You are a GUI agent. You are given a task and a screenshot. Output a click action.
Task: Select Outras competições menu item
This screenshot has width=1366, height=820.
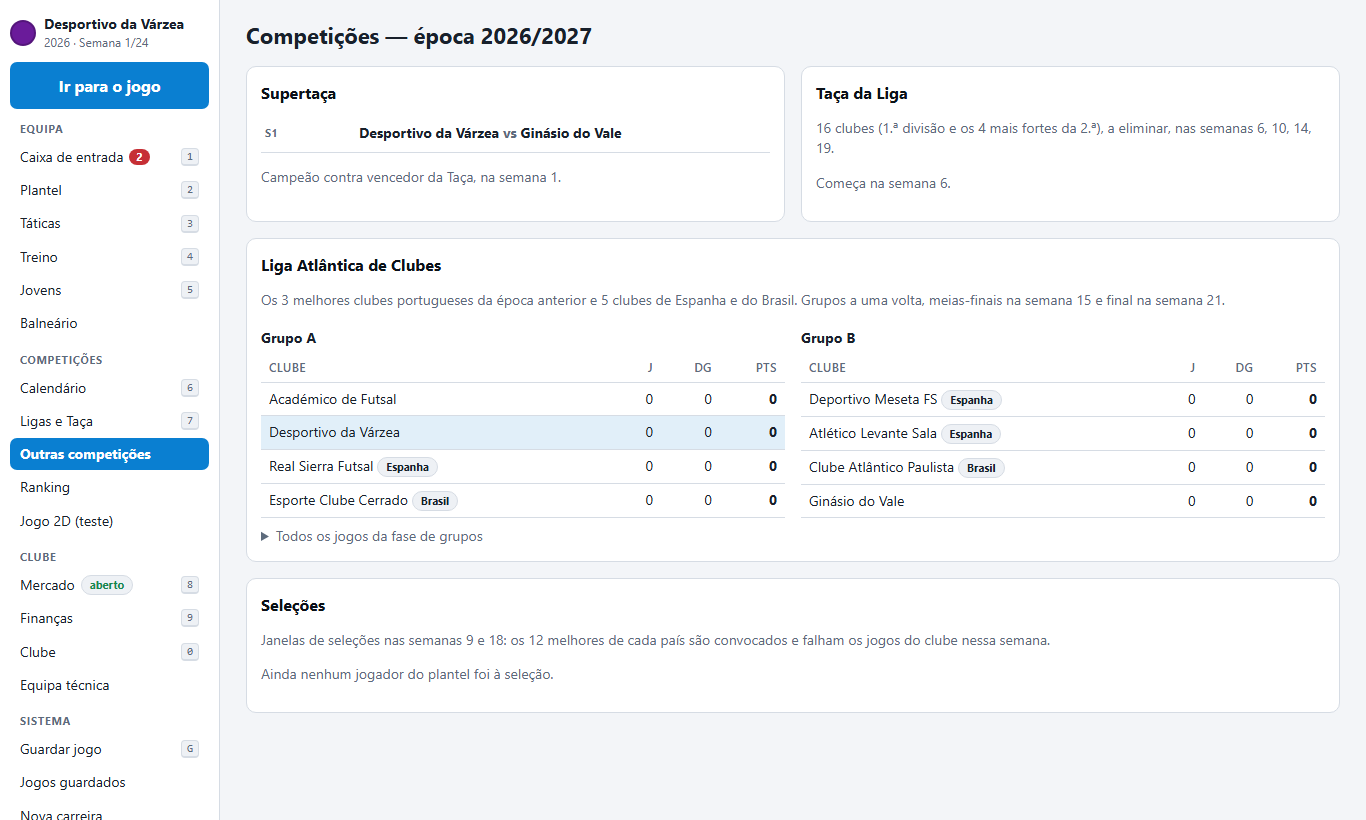coord(109,454)
